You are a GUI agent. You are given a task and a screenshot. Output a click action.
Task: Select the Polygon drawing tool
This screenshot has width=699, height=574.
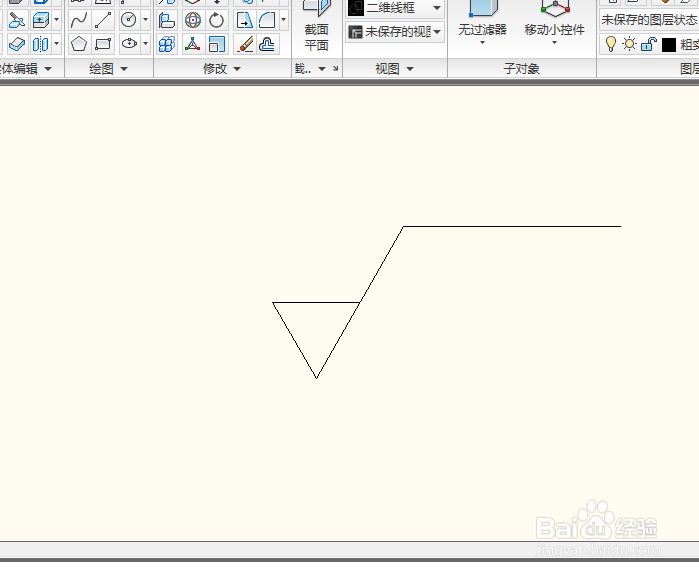[79, 44]
